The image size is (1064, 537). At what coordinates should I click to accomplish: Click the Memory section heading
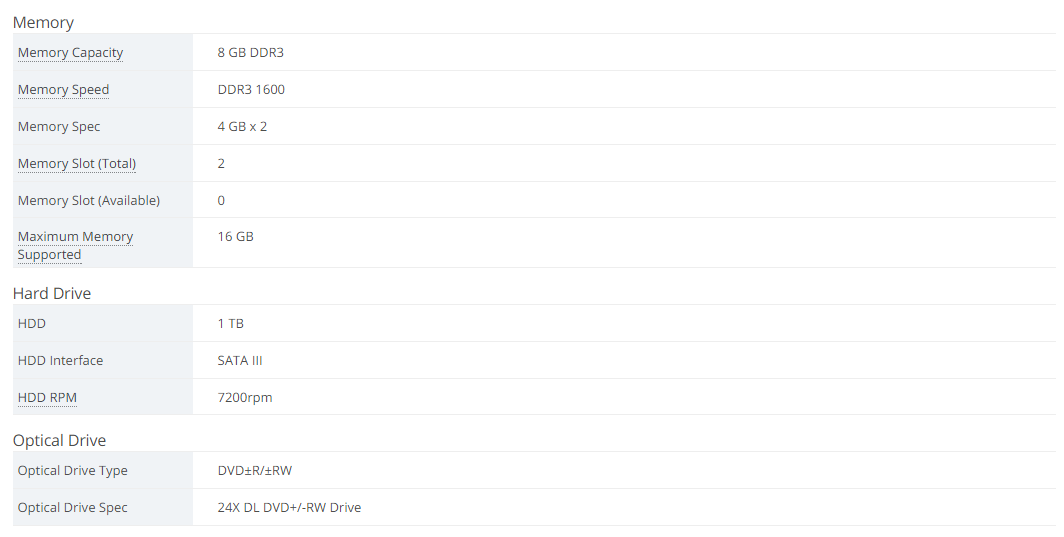pyautogui.click(x=43, y=22)
